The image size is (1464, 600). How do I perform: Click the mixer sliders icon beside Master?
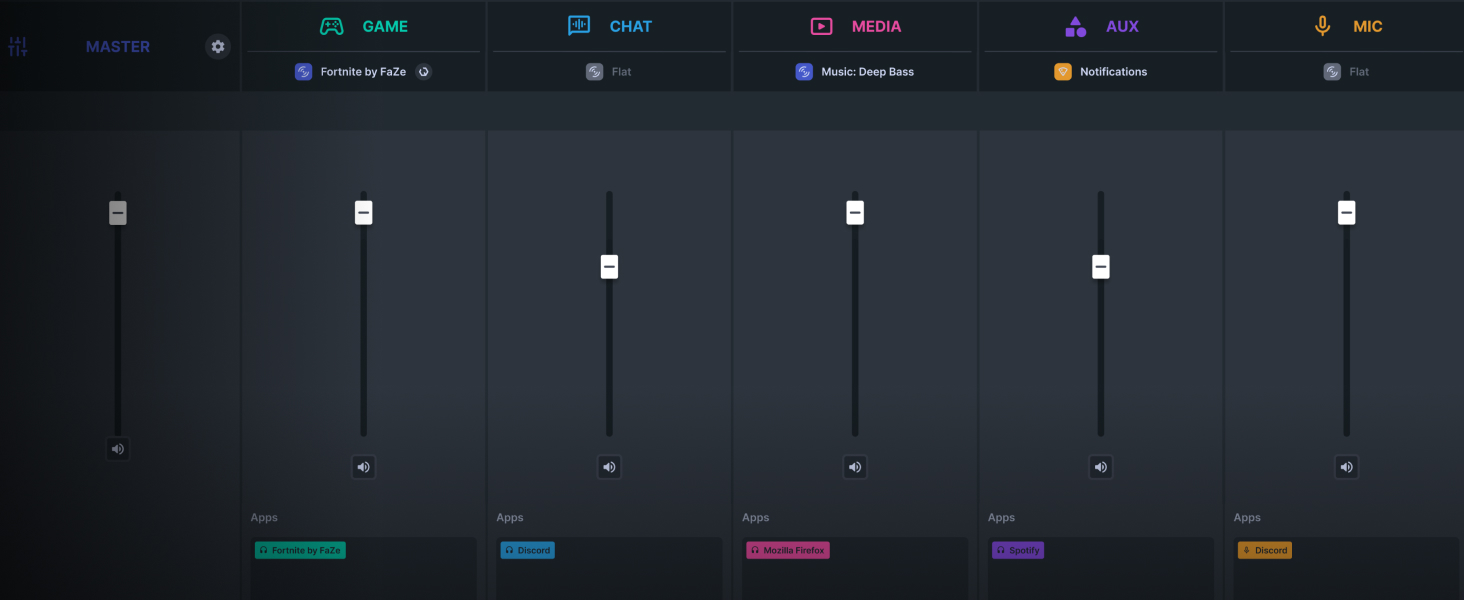tap(17, 46)
